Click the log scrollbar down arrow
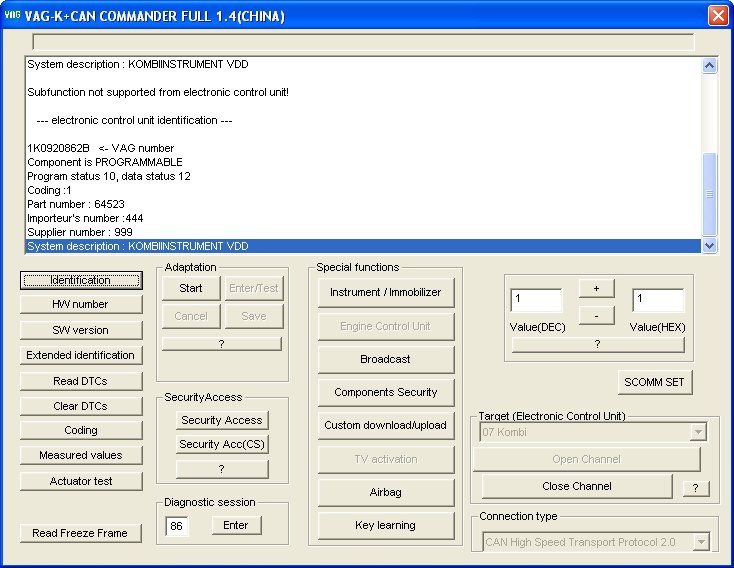734x568 pixels. [710, 245]
